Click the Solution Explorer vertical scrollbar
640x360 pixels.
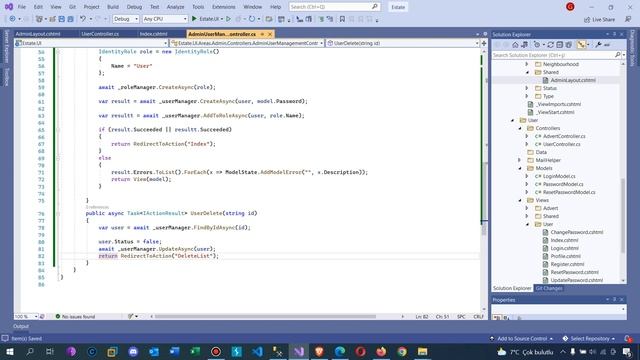(623, 215)
